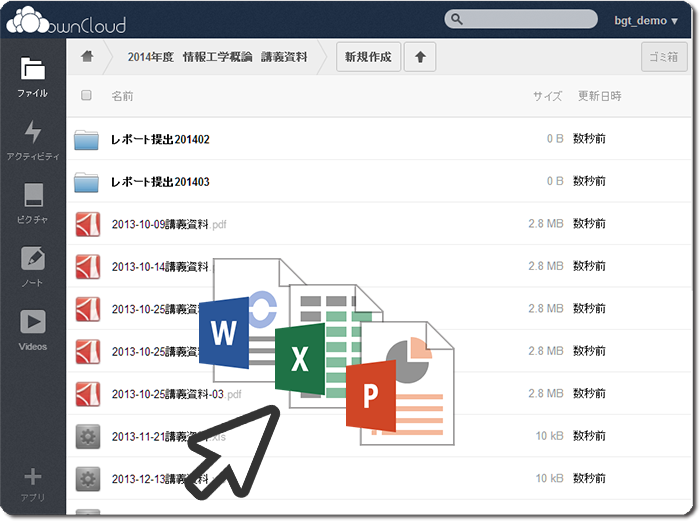The image size is (700, 521).
Task: Click gear file icon of 2013-11-21 file
Action: [x=88, y=436]
